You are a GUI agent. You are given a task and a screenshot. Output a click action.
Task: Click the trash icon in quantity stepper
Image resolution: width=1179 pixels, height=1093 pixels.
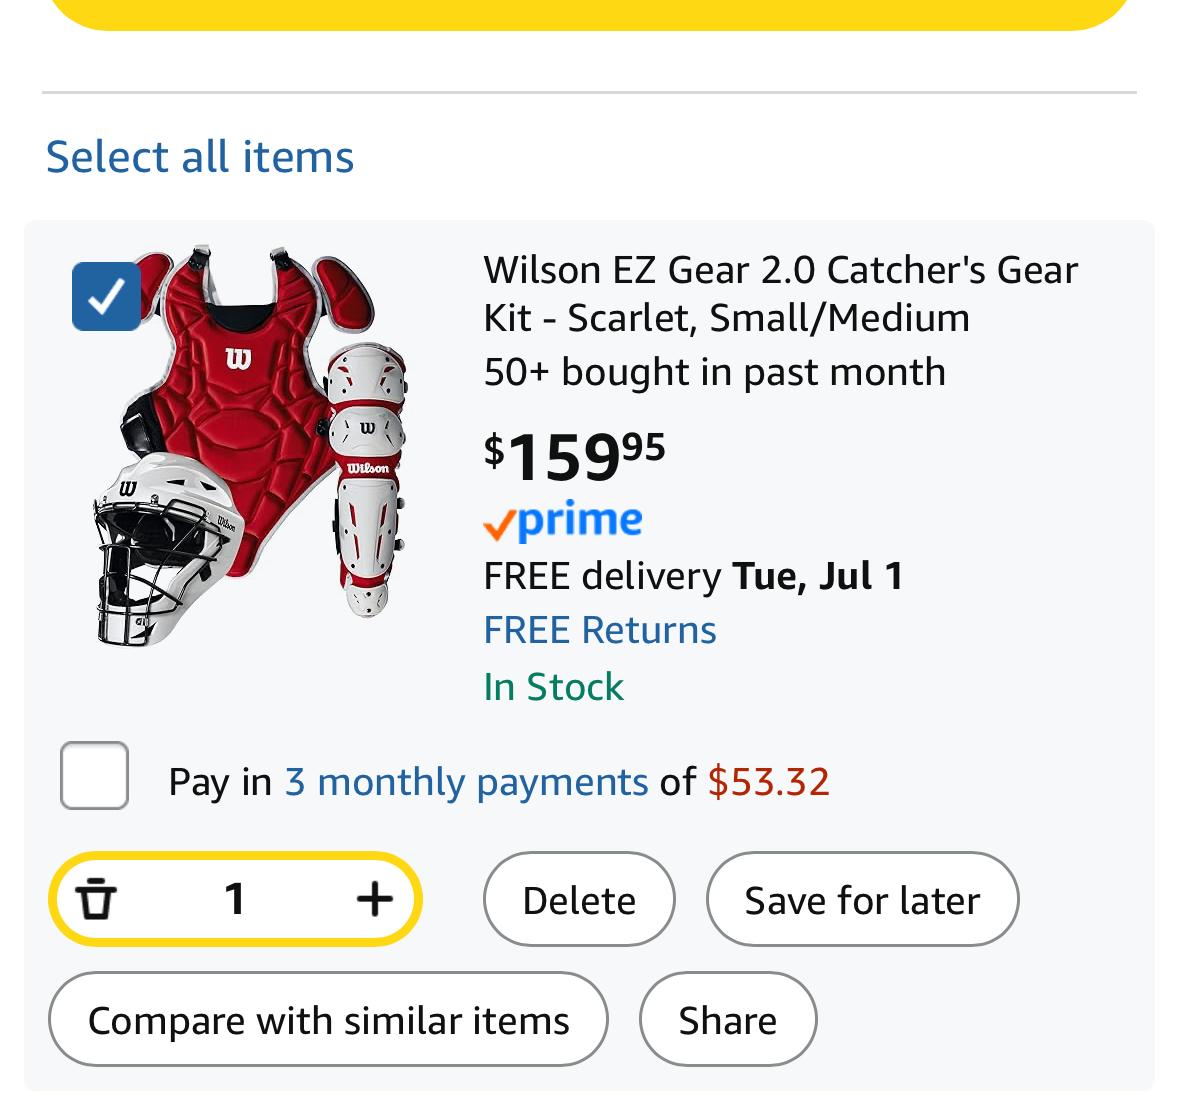pos(96,899)
